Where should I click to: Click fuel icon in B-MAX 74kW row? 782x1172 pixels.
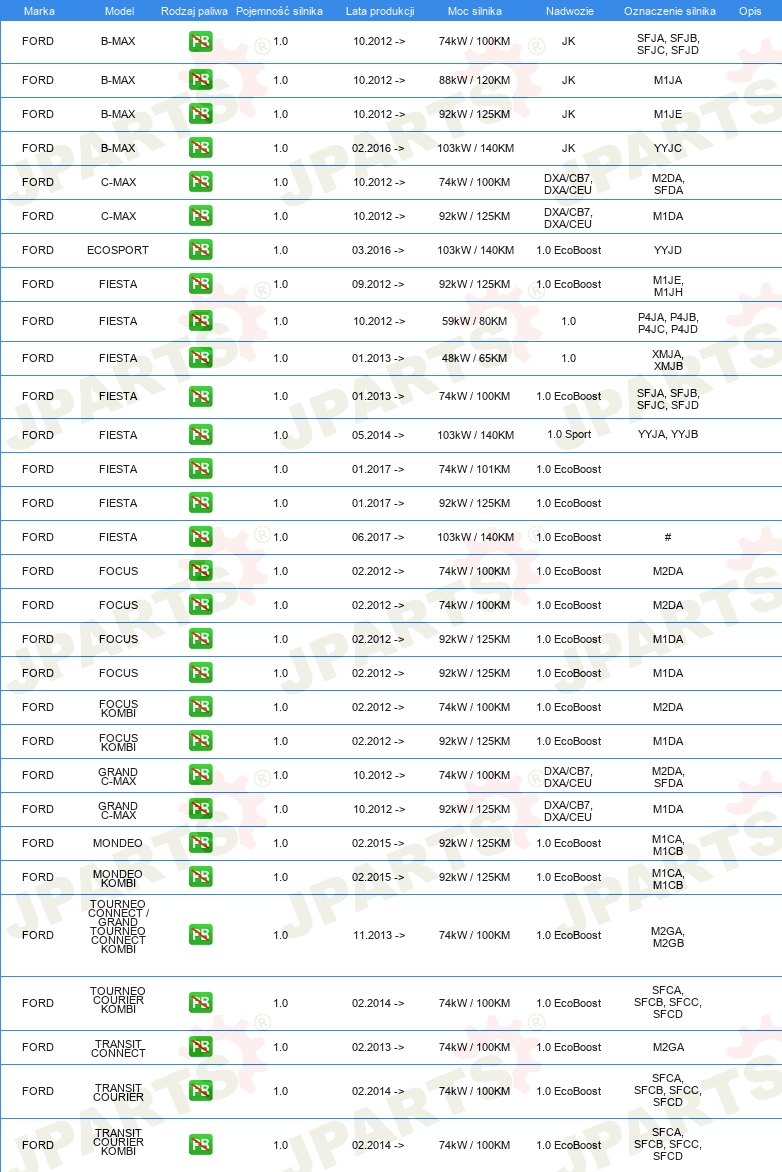200,42
